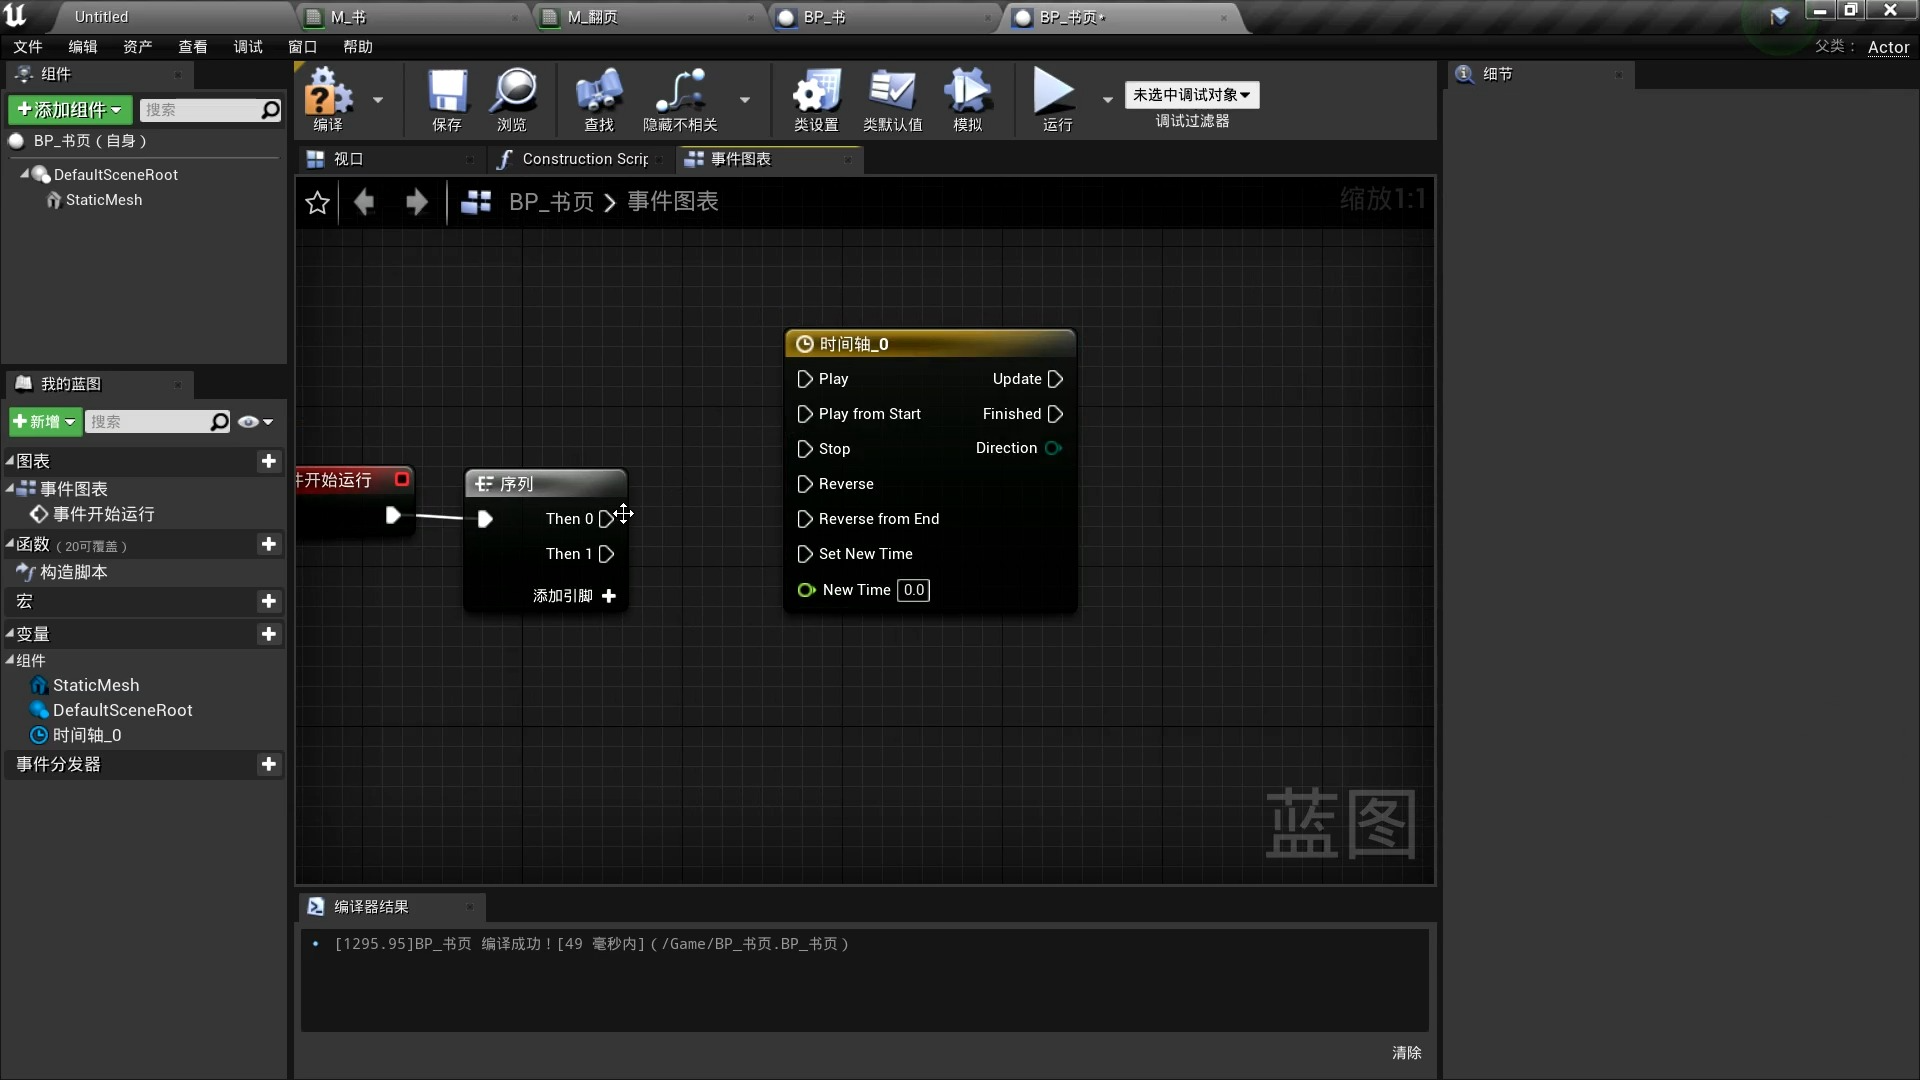The height and width of the screenshot is (1080, 1920).
Task: Click Add Pin (添加引脚) on Sequence node
Action: pos(575,596)
